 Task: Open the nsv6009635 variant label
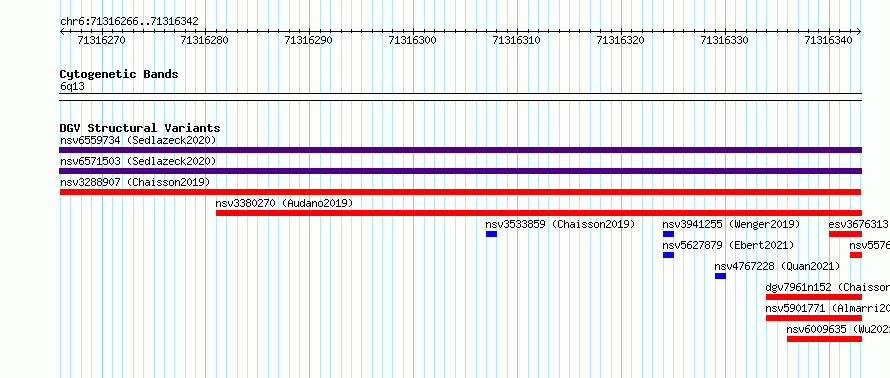[838, 329]
